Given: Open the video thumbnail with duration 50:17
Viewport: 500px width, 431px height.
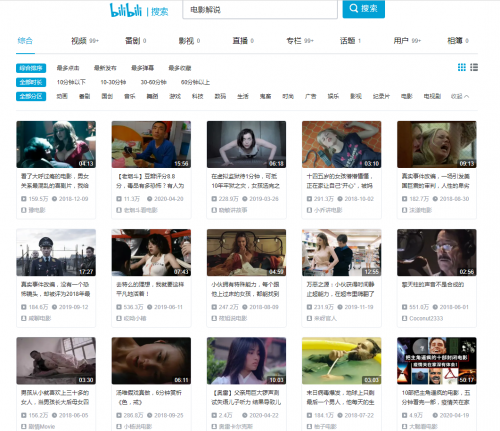Looking at the screenshot, I should [x=437, y=361].
